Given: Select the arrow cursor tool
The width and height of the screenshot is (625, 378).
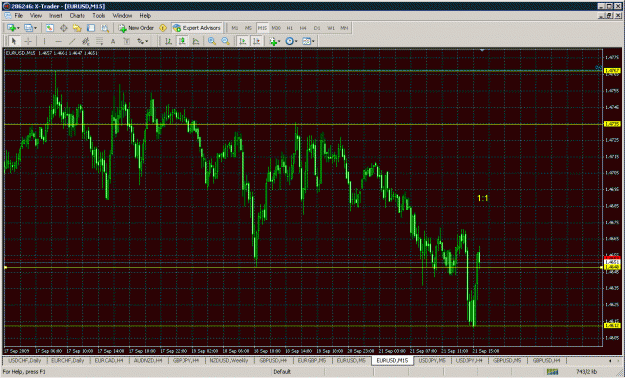Looking at the screenshot, I should coord(14,41).
